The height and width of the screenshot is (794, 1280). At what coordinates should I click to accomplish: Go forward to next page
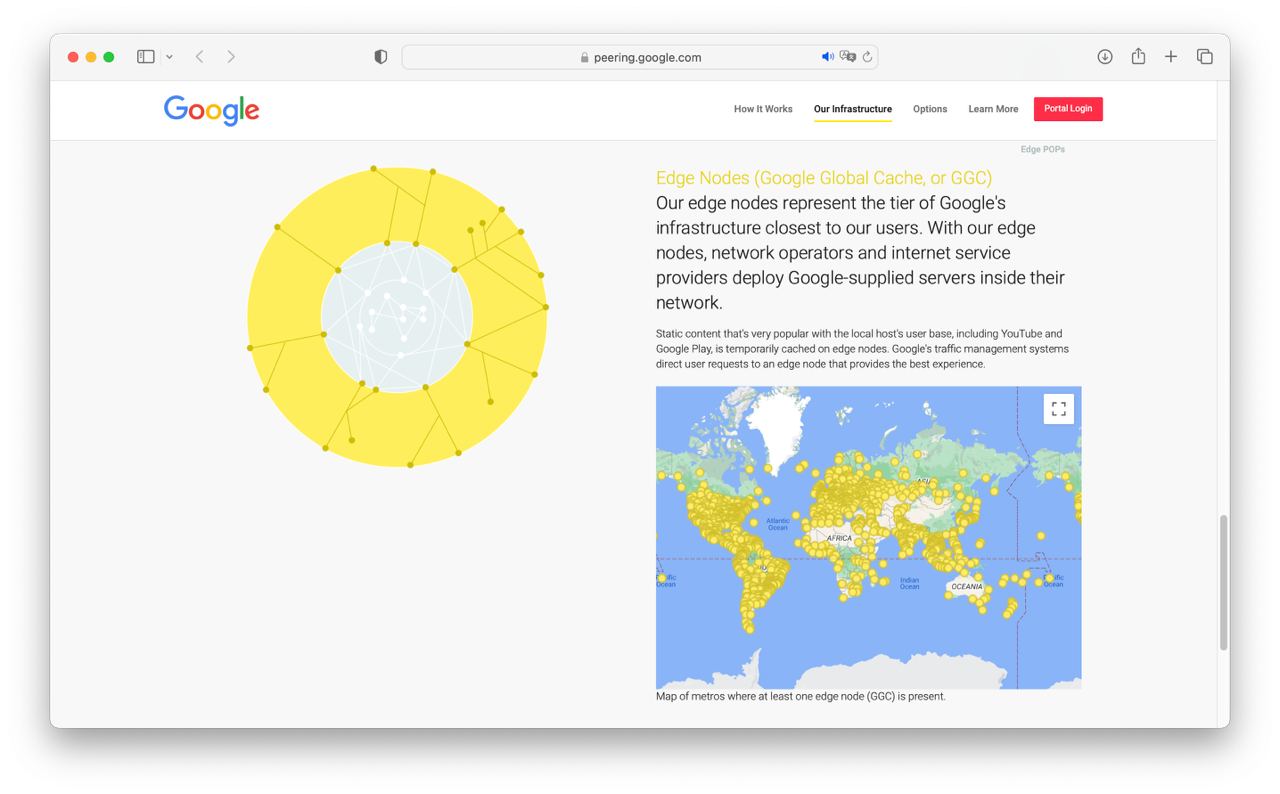pos(231,57)
